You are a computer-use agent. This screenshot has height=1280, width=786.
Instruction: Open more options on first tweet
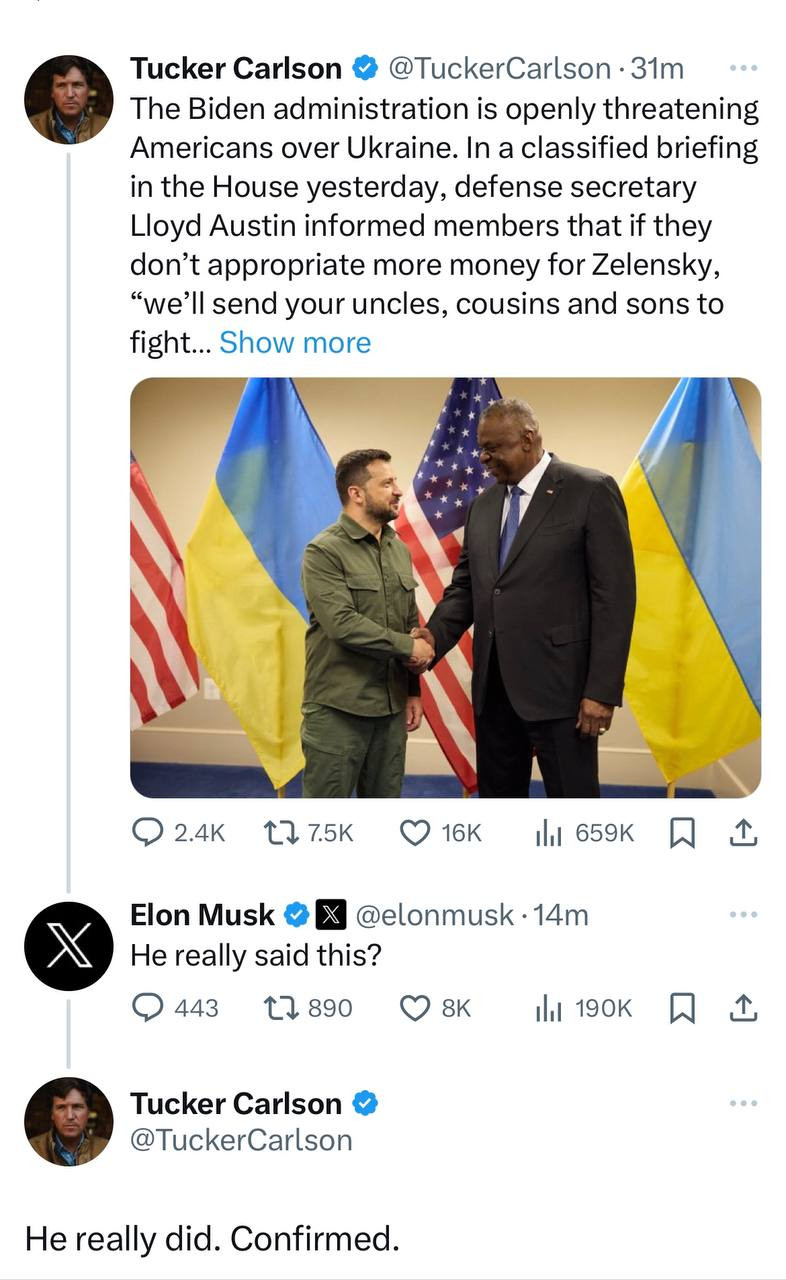(x=743, y=68)
